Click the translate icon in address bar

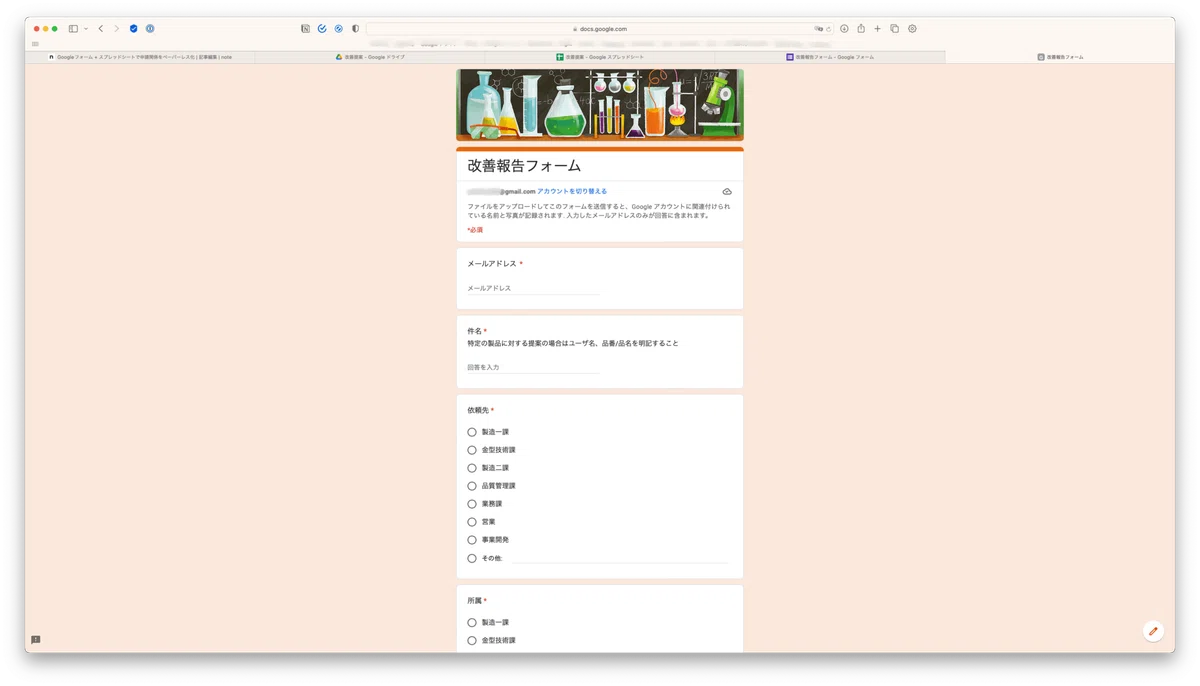(x=819, y=29)
